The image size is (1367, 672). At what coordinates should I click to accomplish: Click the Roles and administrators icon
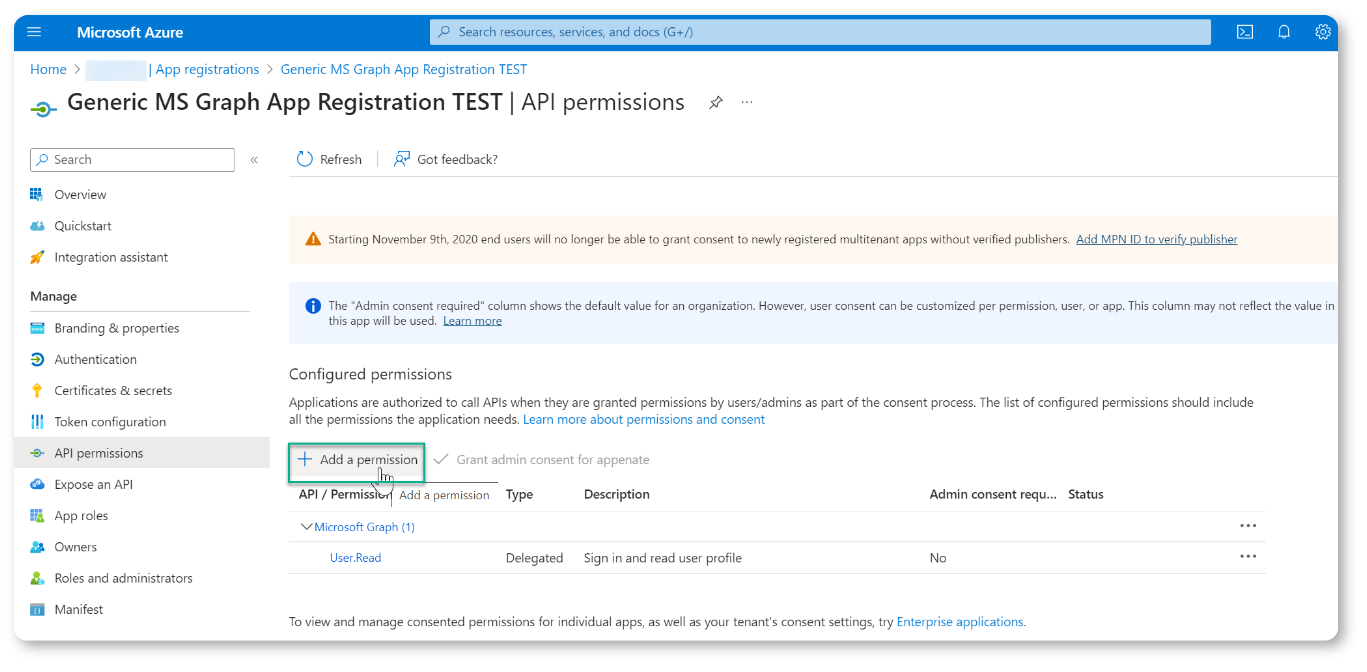(x=37, y=578)
